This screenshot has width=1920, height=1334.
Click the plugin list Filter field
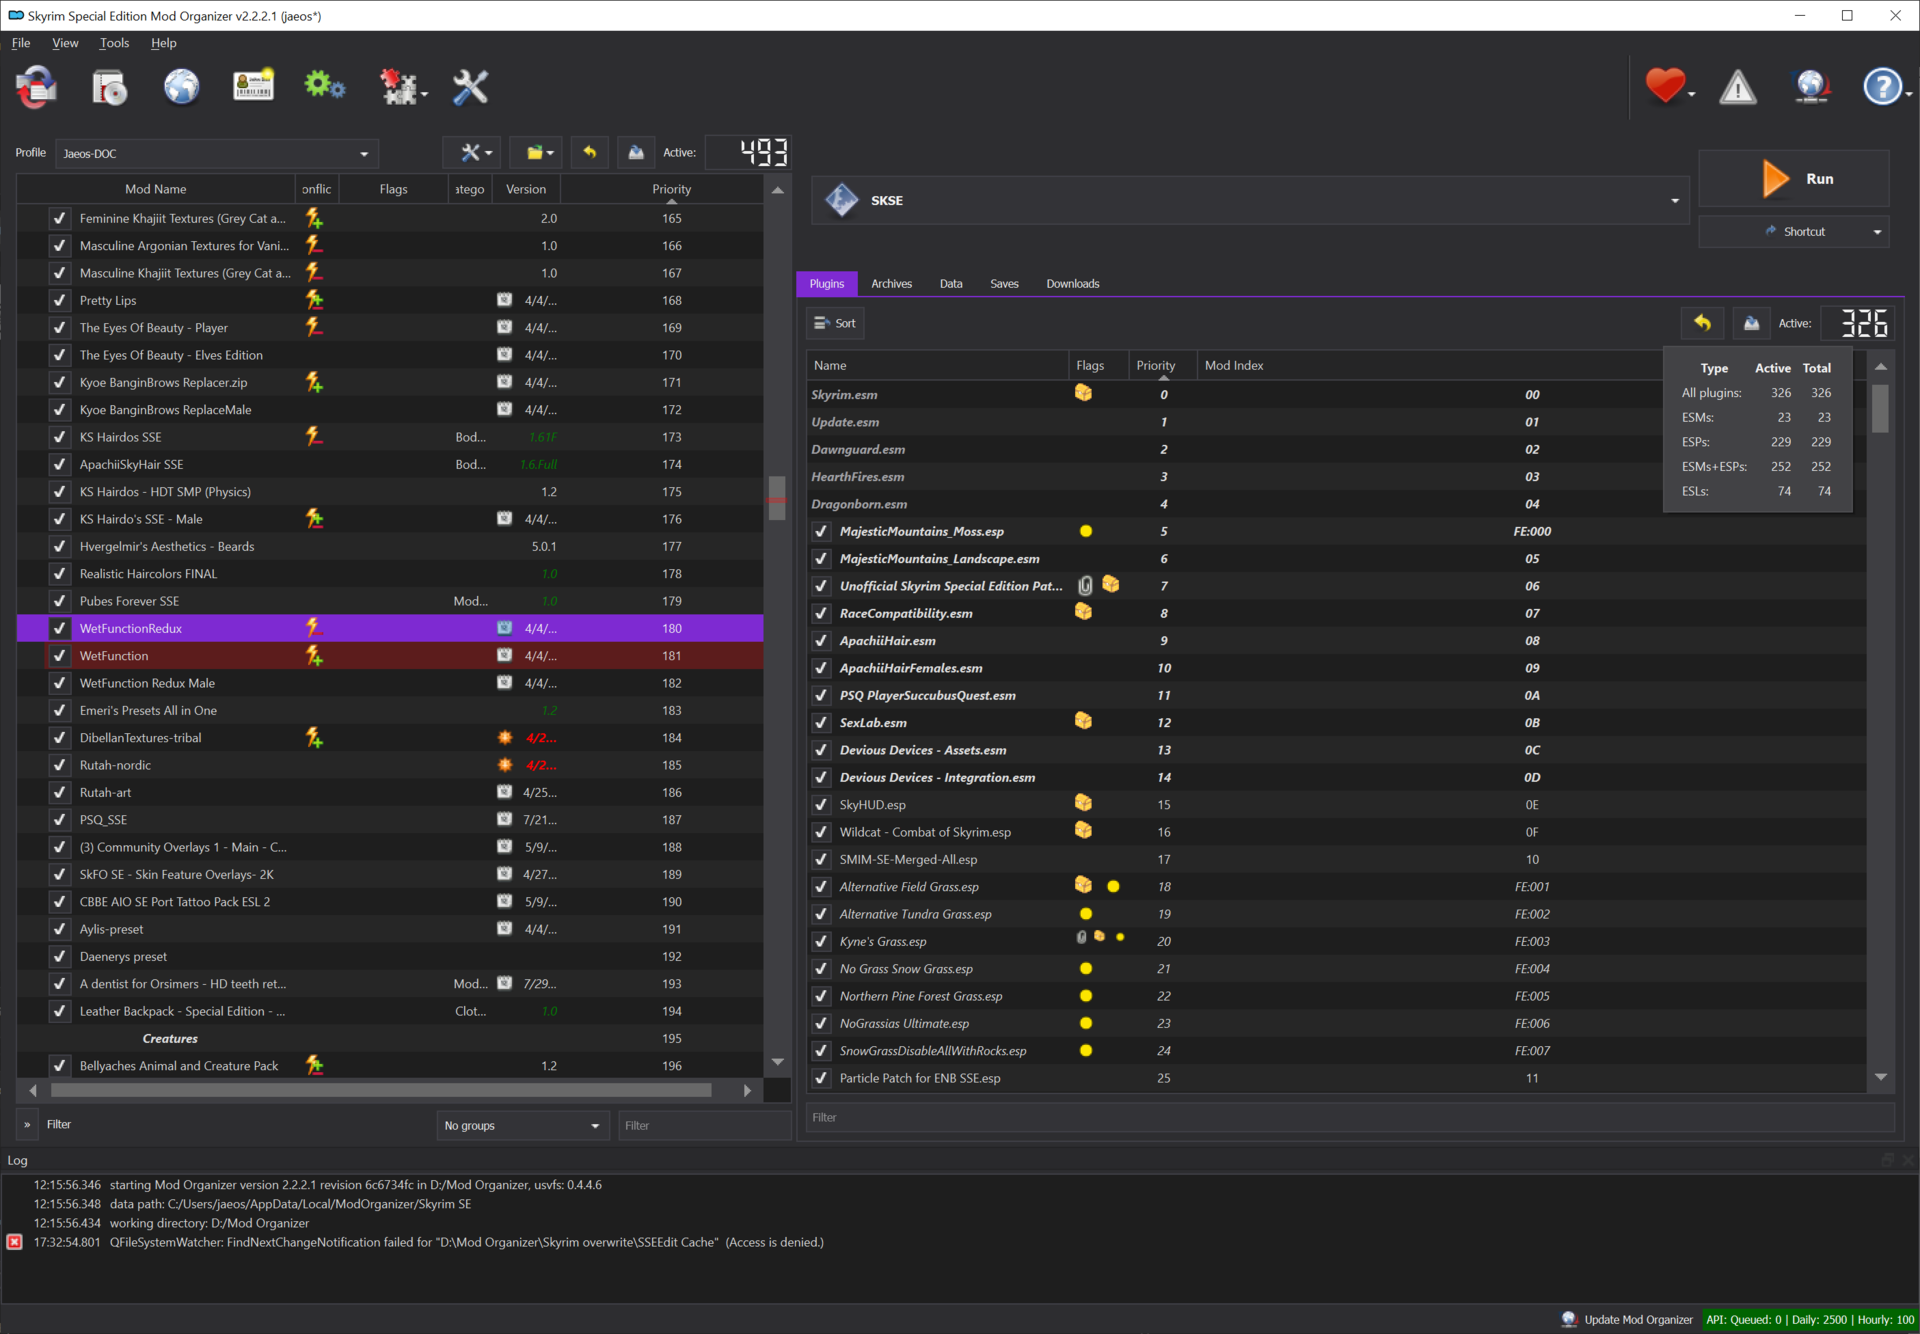(x=1350, y=1117)
